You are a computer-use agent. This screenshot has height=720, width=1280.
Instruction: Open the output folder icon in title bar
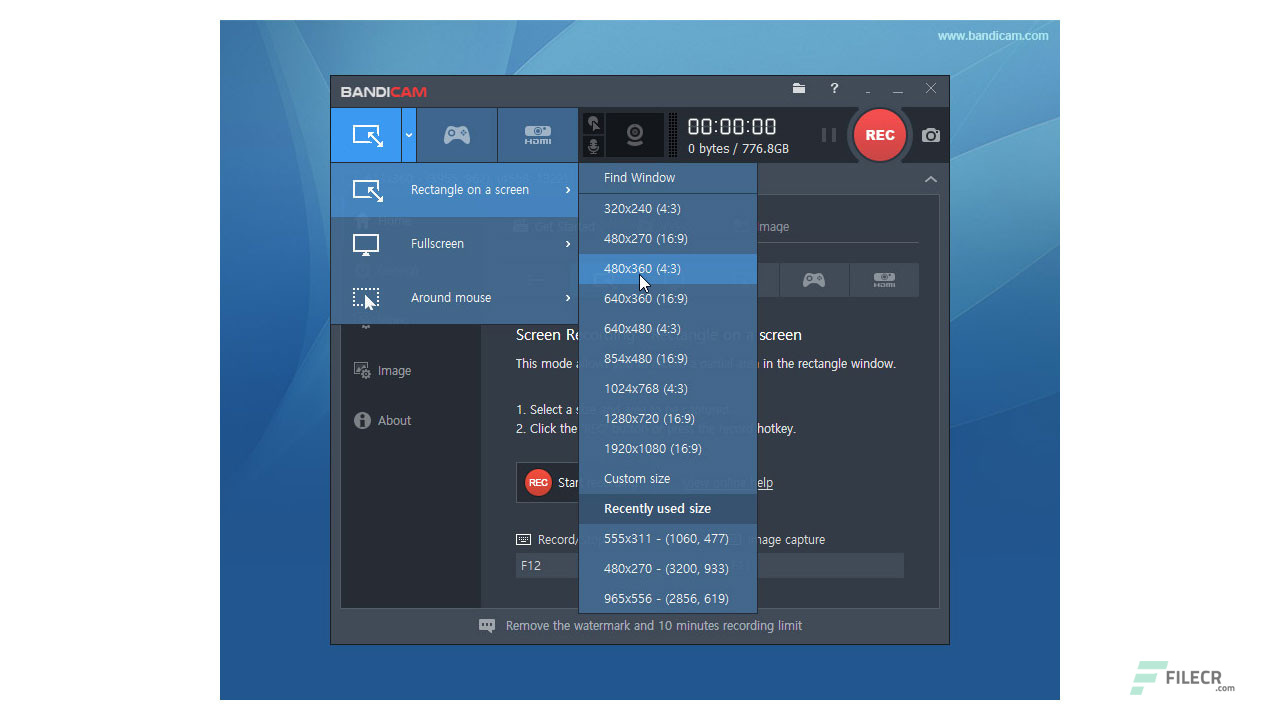[x=799, y=88]
